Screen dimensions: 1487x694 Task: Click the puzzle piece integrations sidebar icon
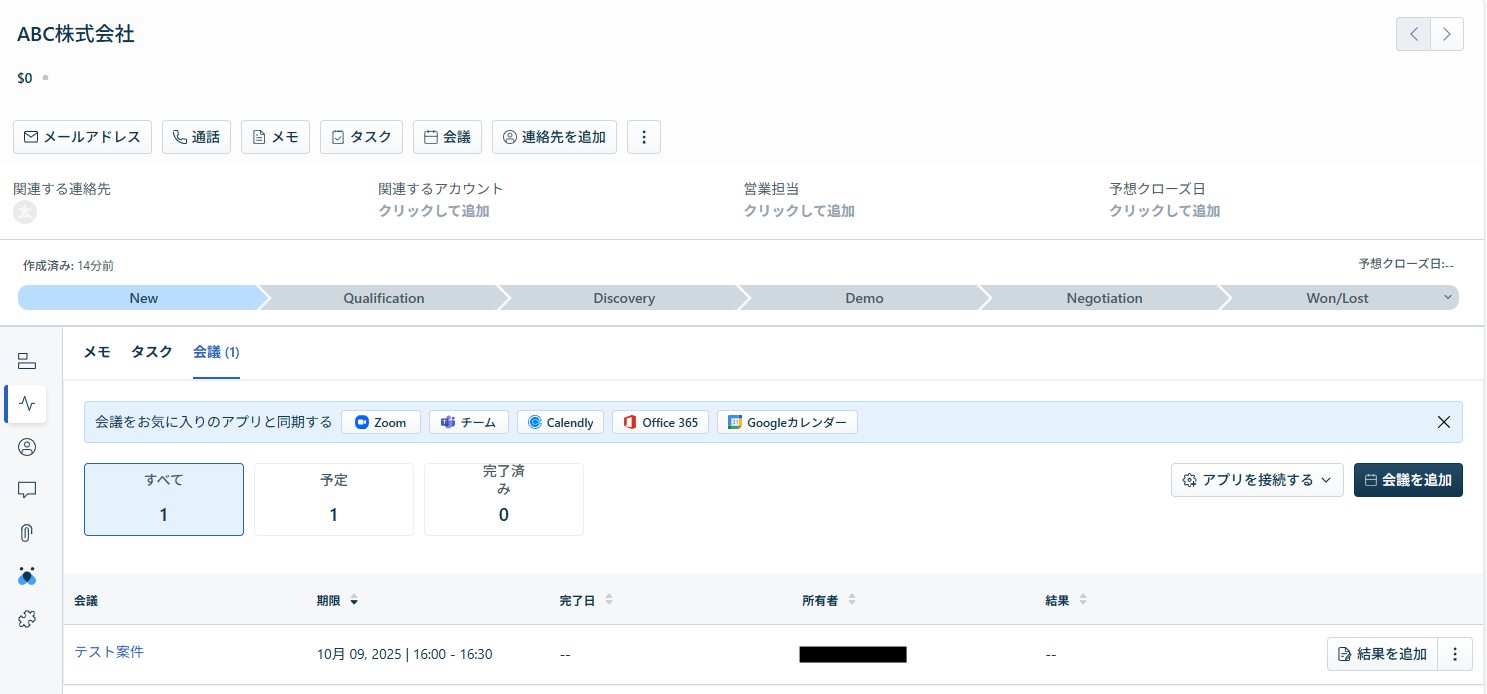tap(27, 620)
